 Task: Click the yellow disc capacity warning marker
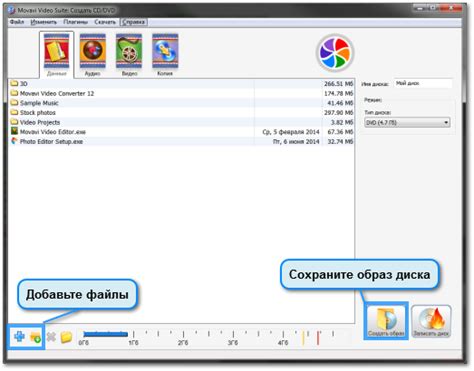coord(303,337)
